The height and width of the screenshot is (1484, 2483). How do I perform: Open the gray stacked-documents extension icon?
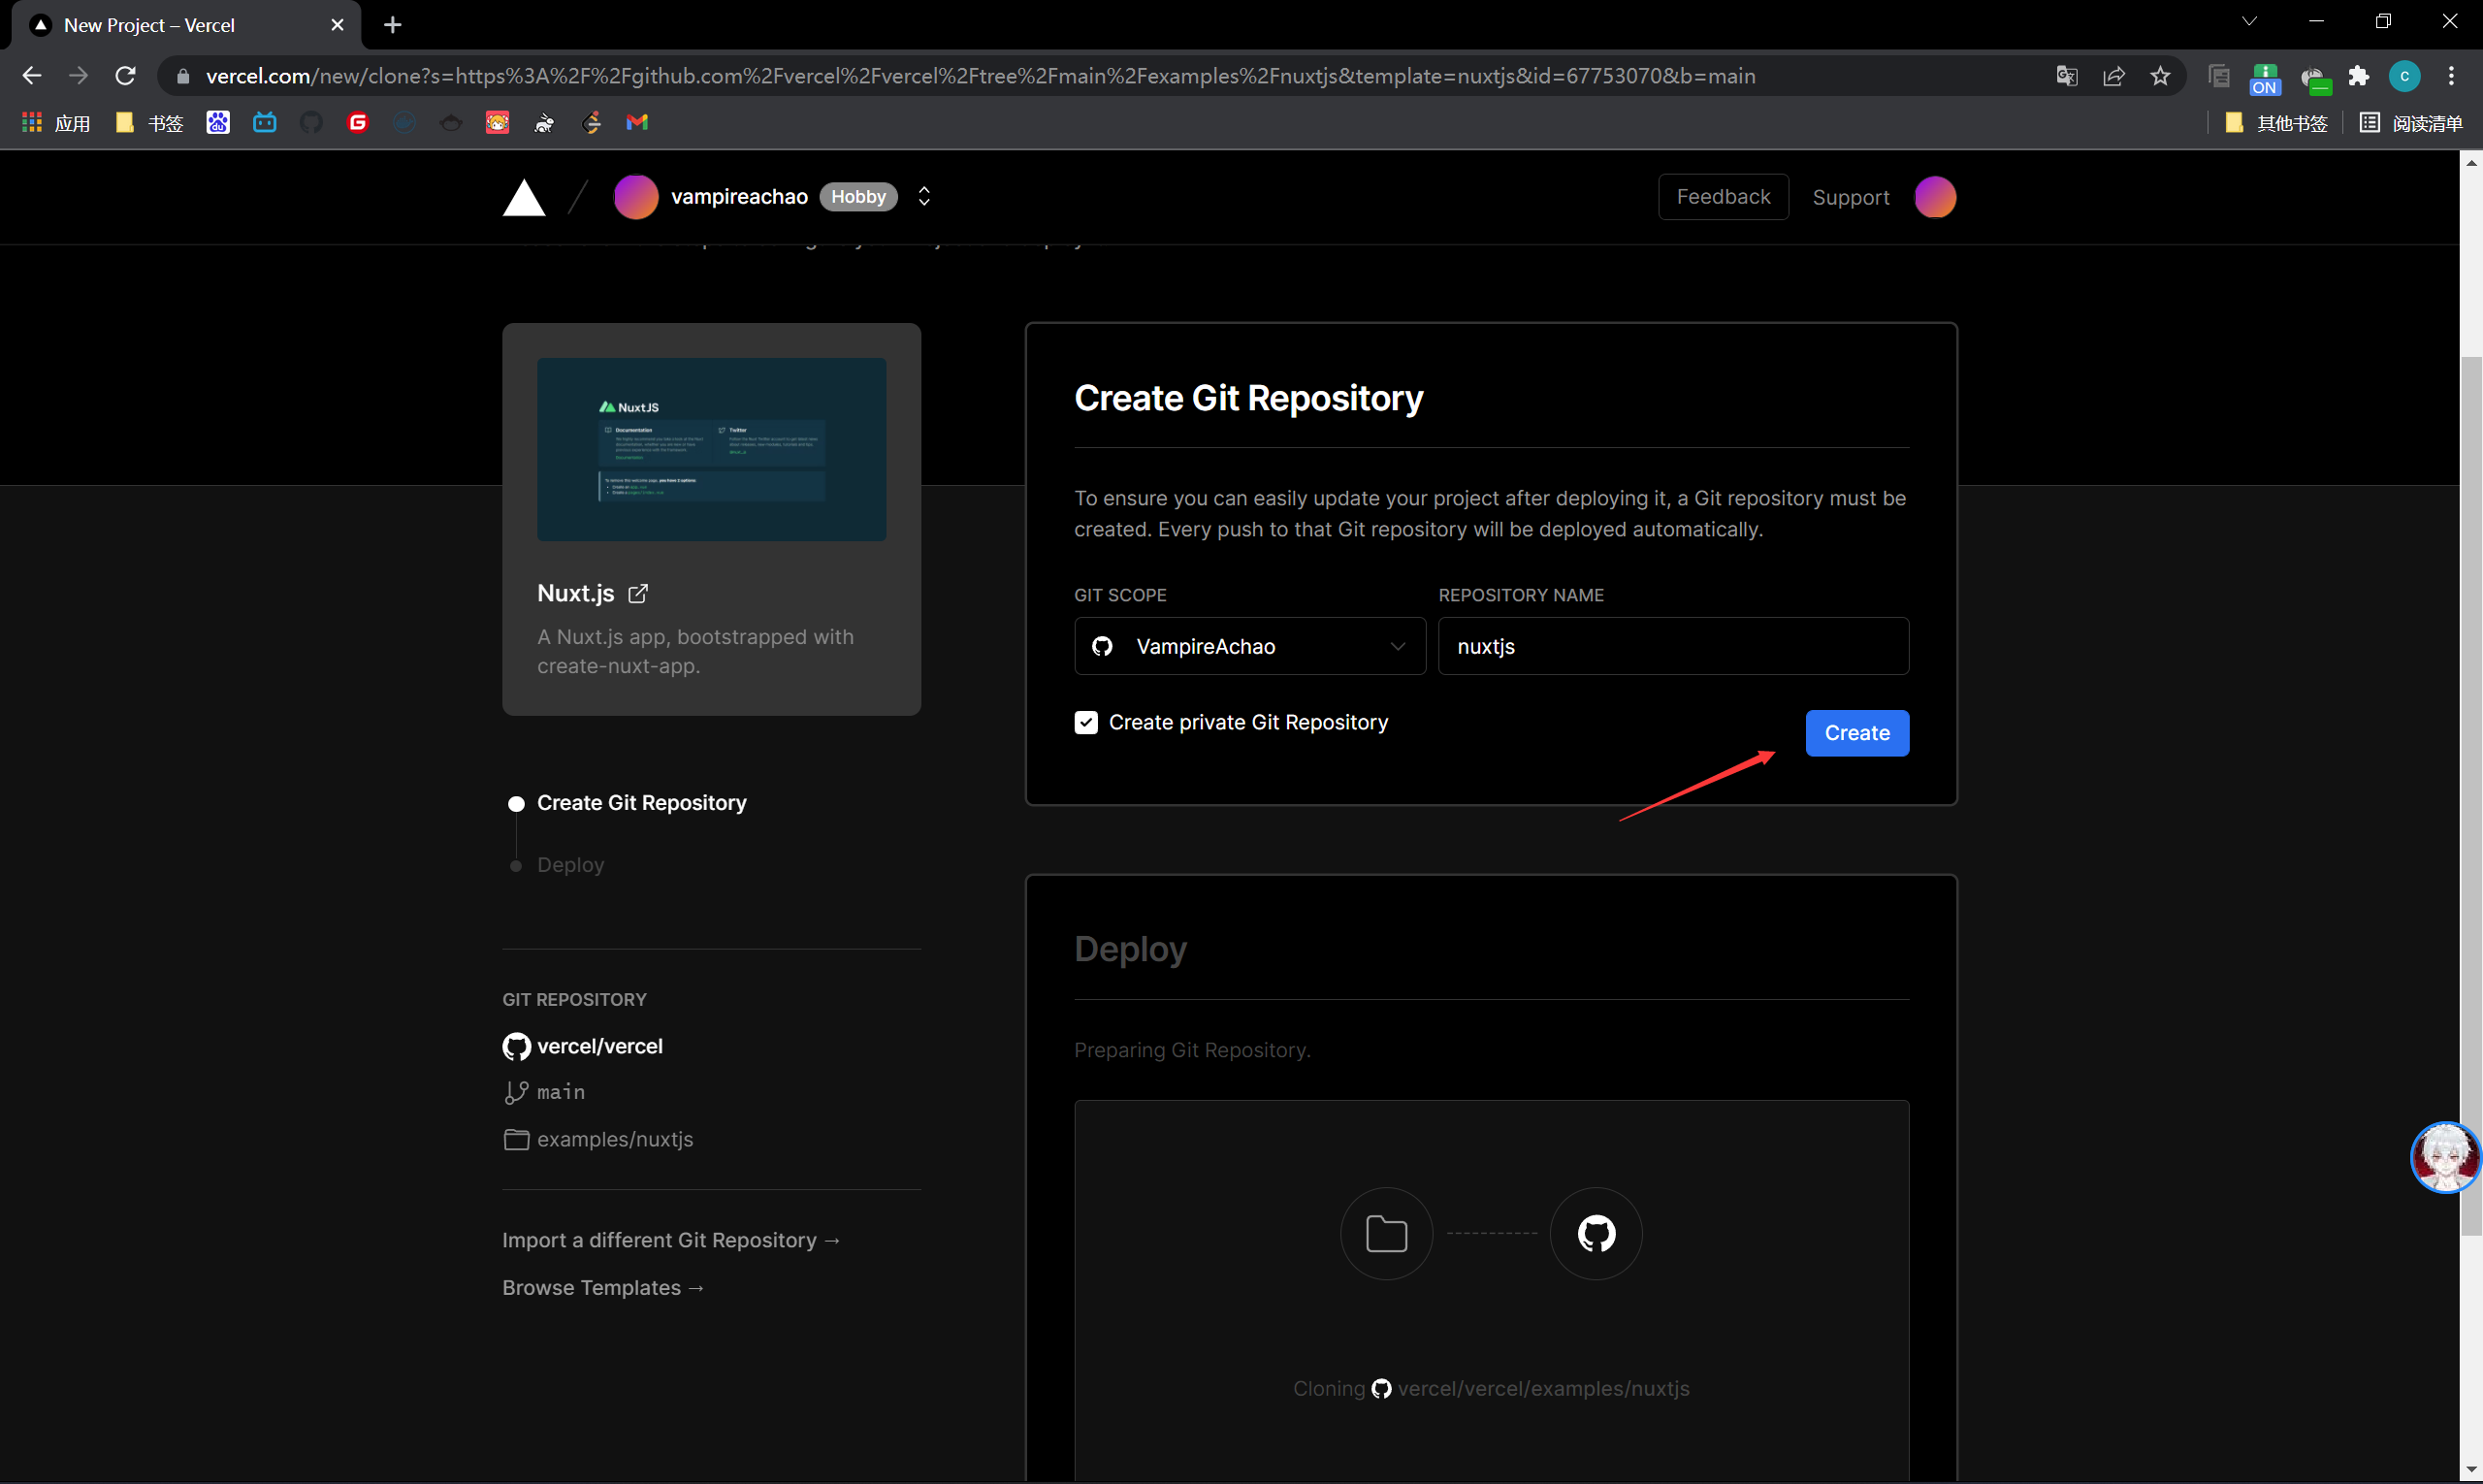pyautogui.click(x=2219, y=76)
